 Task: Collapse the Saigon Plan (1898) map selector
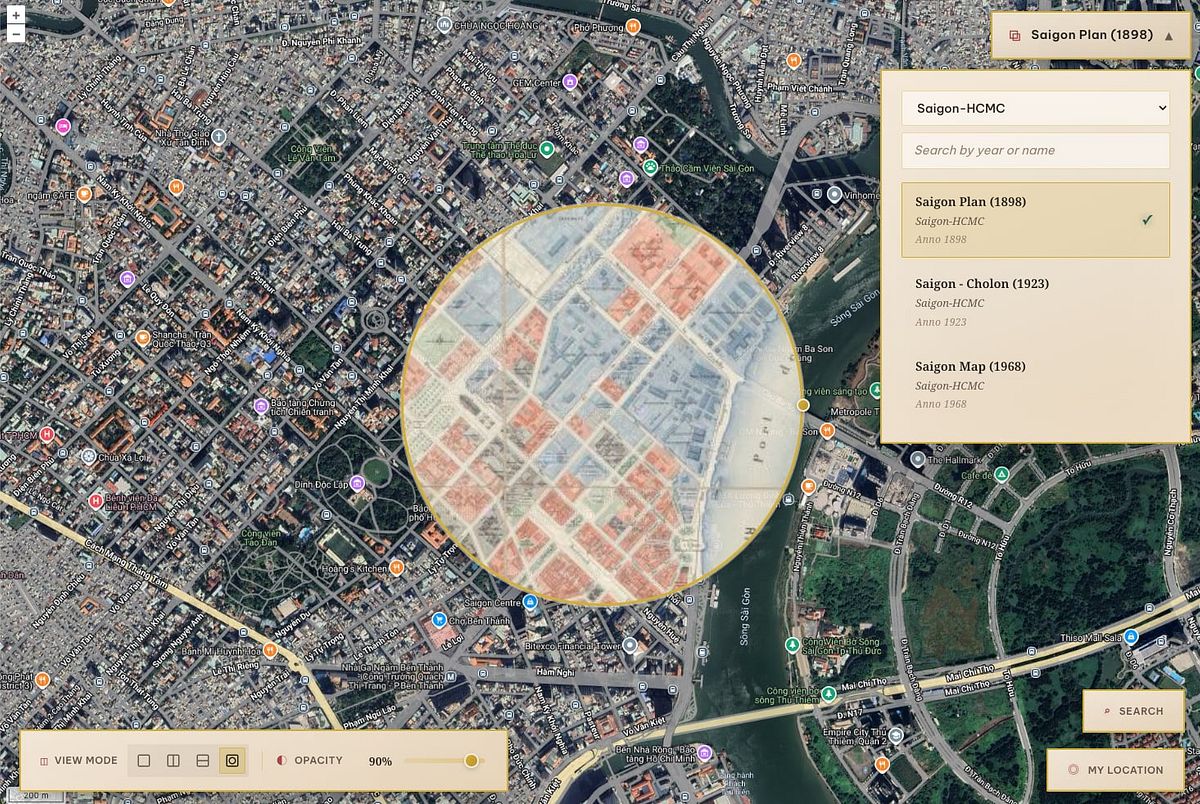point(1168,36)
